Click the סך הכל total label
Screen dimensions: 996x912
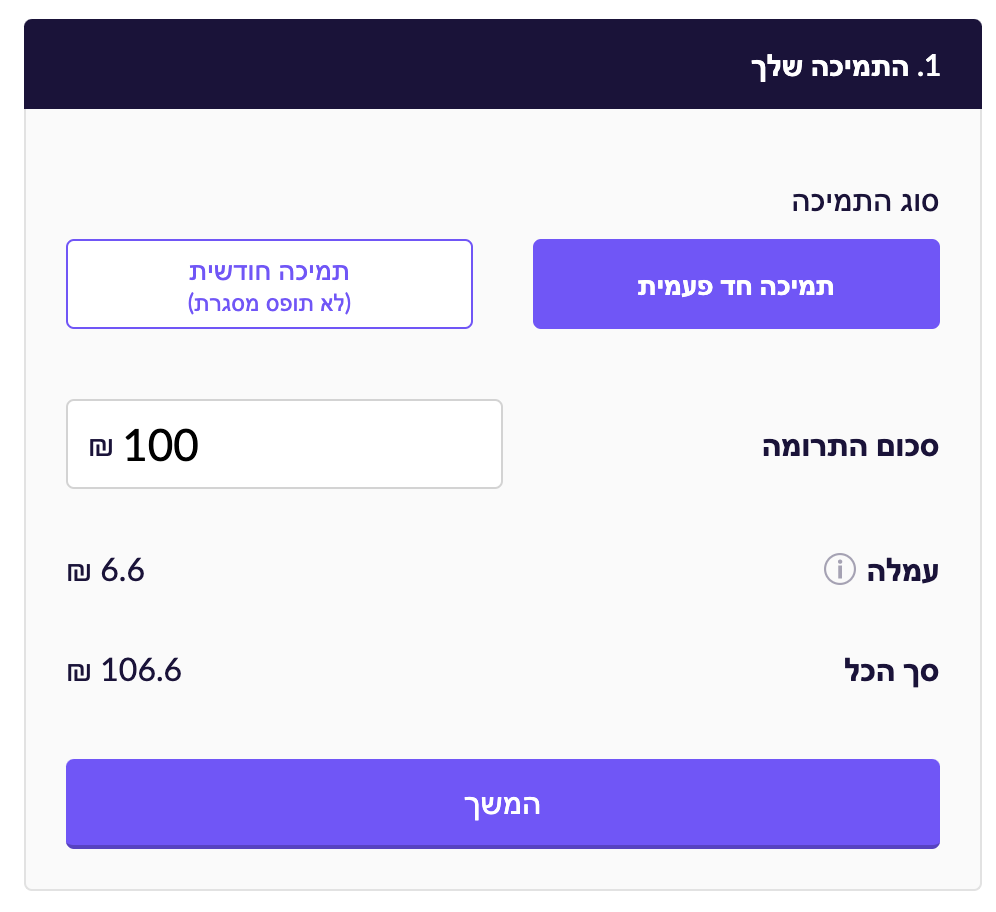(x=892, y=671)
